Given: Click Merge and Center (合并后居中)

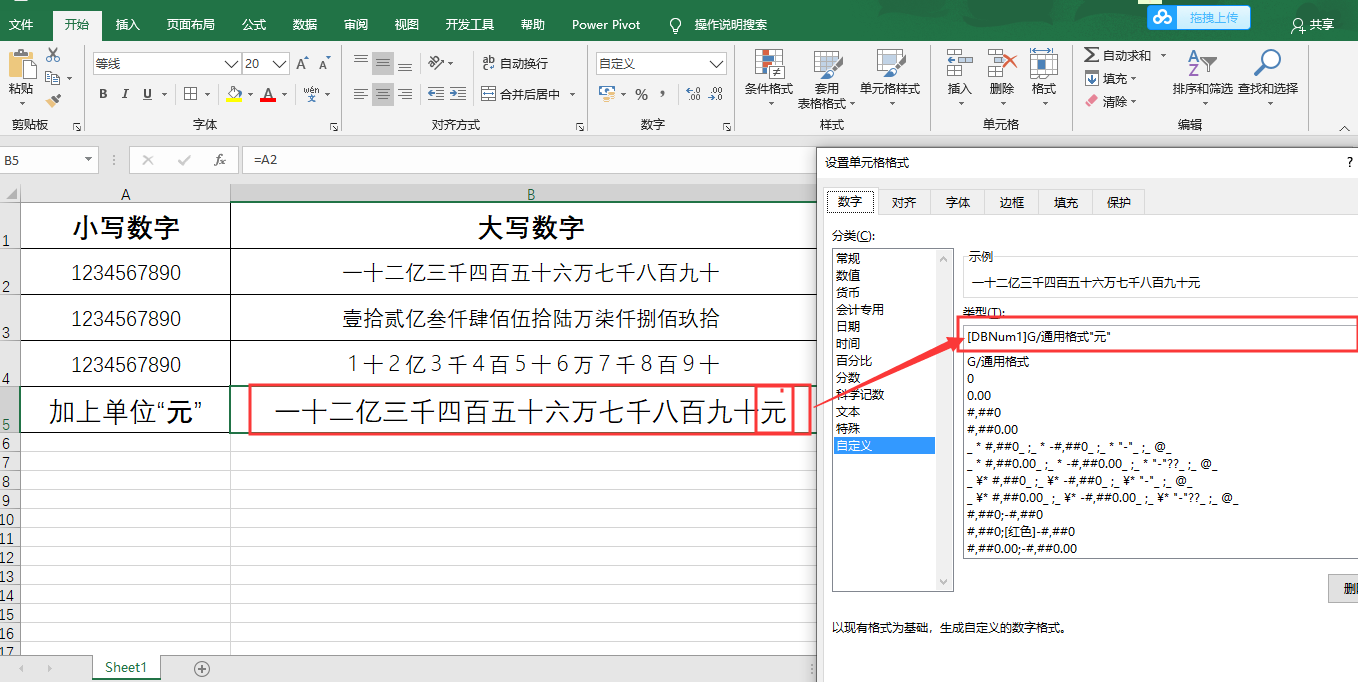Looking at the screenshot, I should 521,94.
